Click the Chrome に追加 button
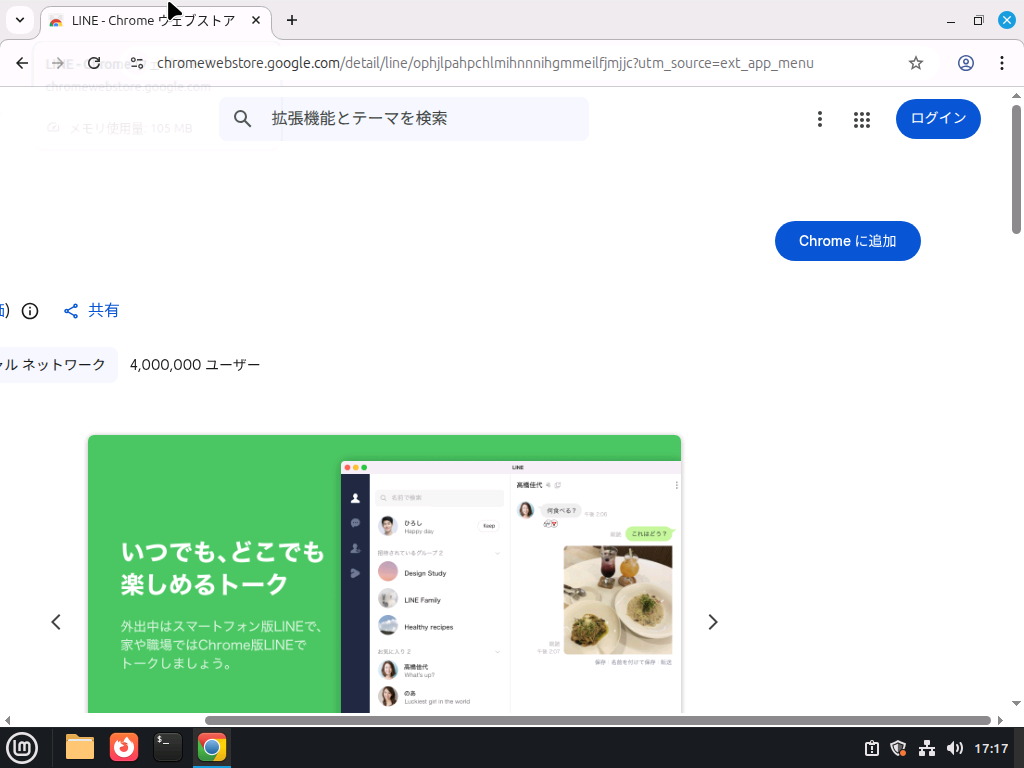Screen dimensions: 1024x768 click(x=847, y=240)
